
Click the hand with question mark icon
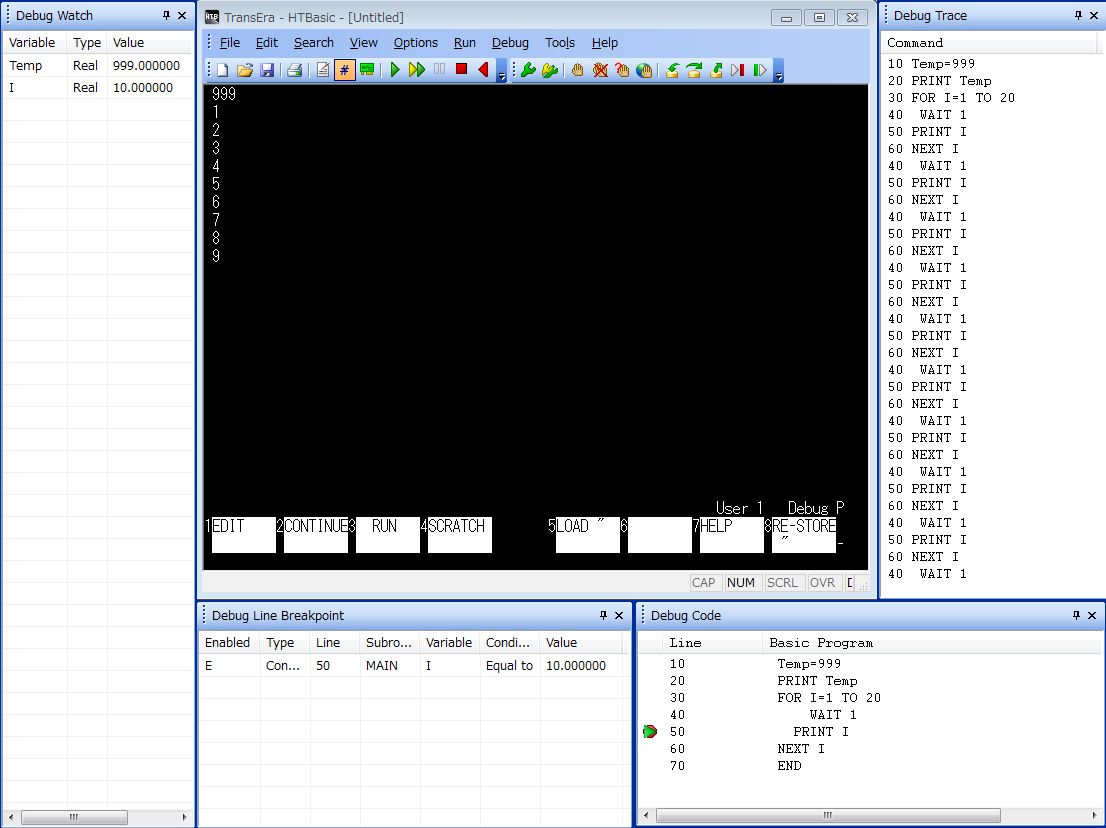coord(622,70)
